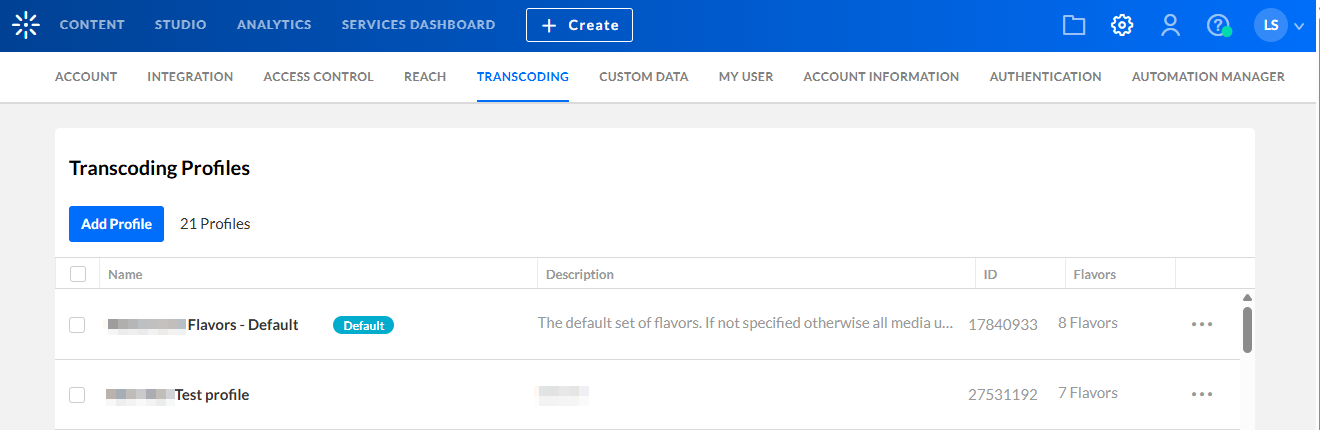The width and height of the screenshot is (1320, 430).
Task: Go to the Custom Data tab
Action: [643, 76]
